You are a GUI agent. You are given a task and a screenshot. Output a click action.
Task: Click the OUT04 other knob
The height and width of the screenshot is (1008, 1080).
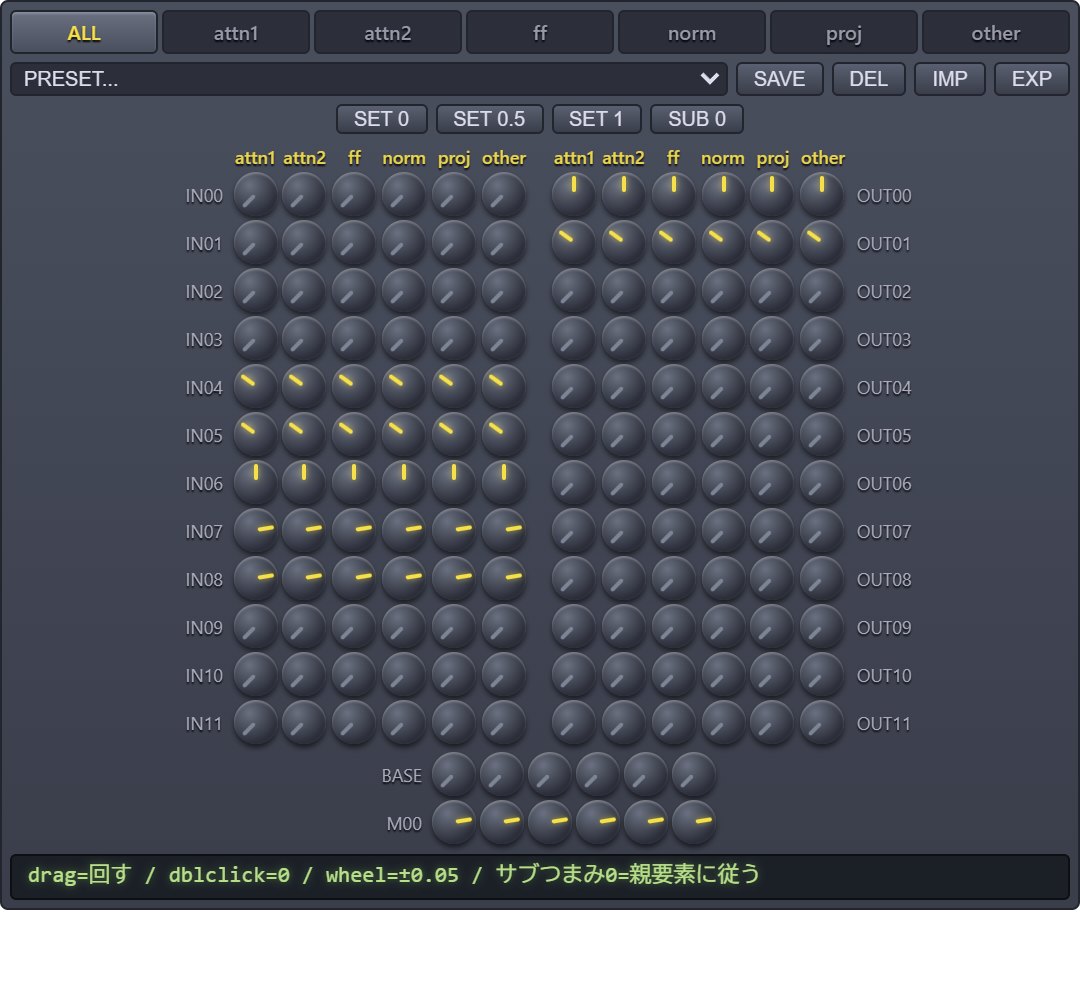point(822,387)
